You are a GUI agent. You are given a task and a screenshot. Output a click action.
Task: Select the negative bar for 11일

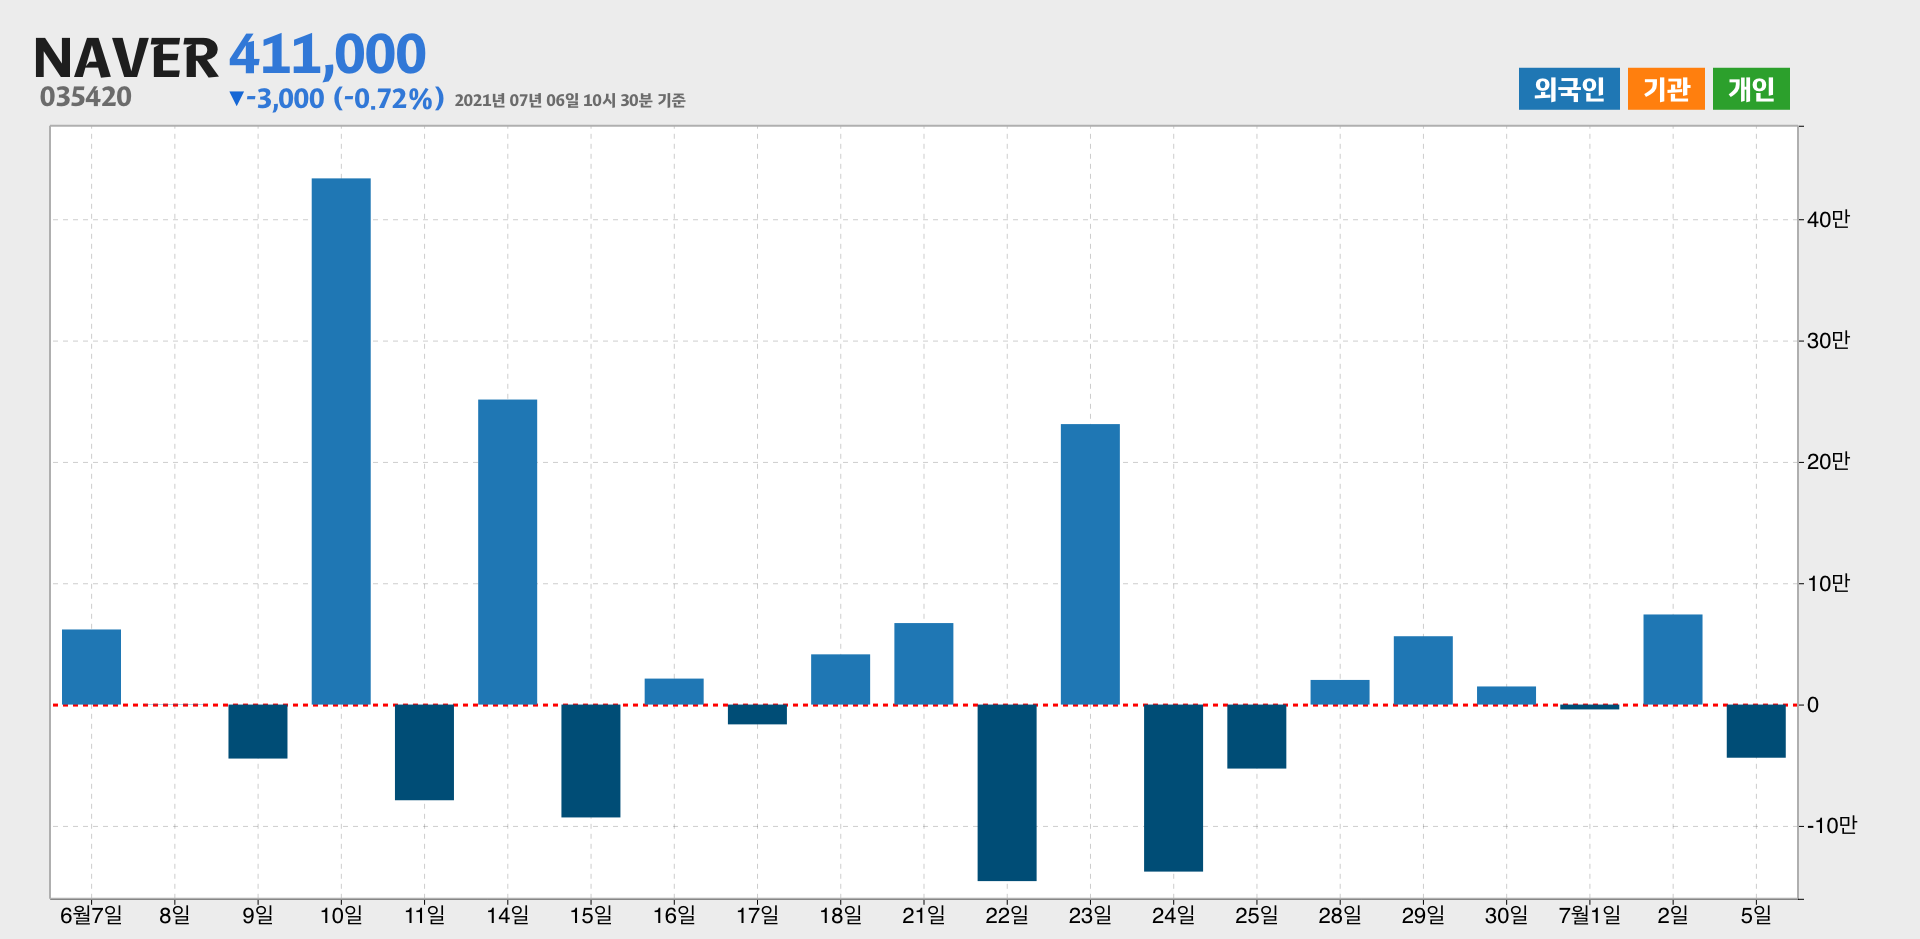point(424,752)
